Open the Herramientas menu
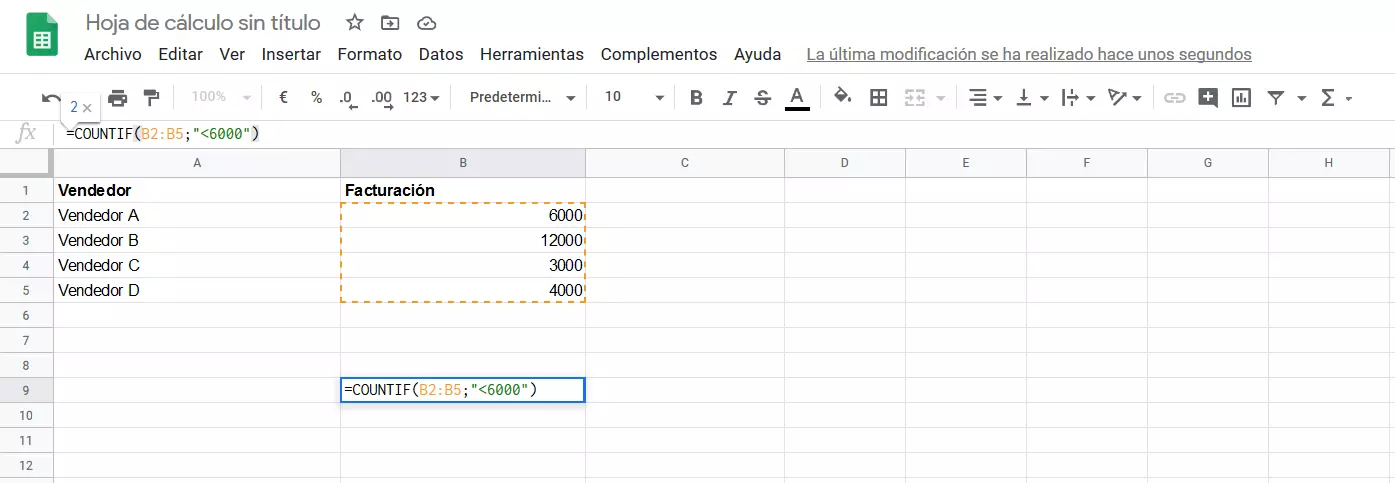1395x483 pixels. point(531,54)
